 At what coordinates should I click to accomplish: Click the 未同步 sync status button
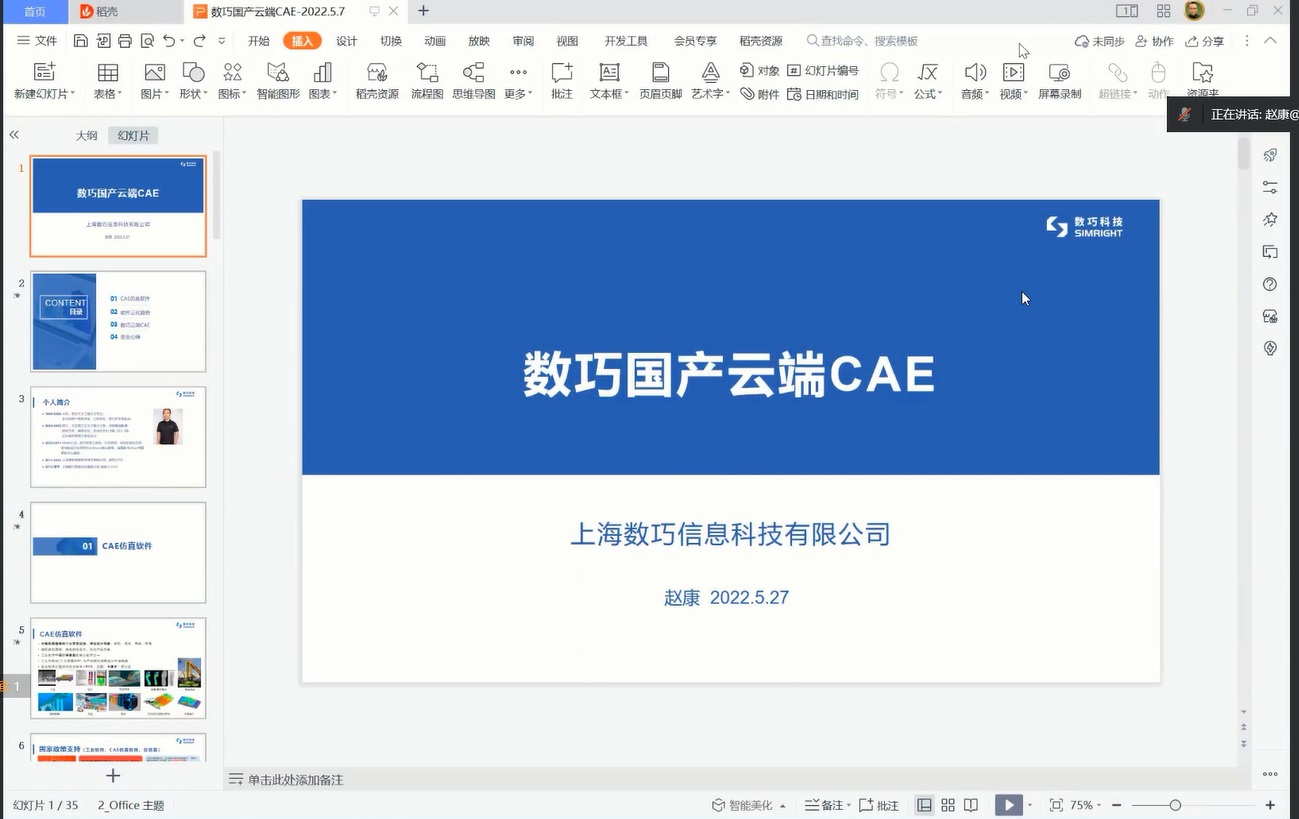tap(1099, 41)
